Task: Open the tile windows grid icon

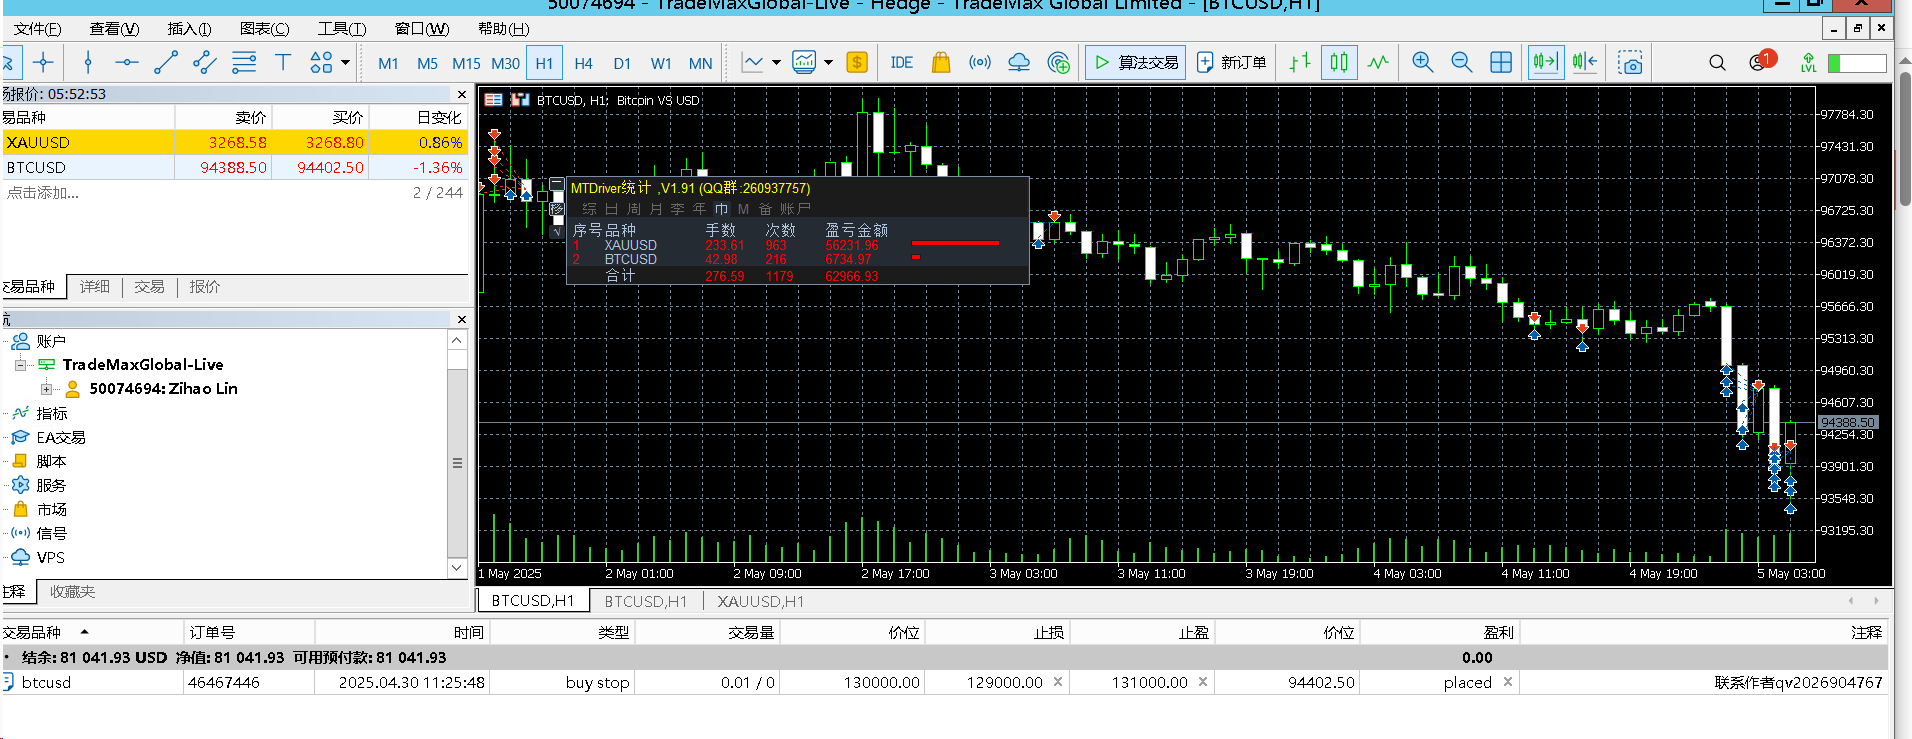Action: [1500, 63]
